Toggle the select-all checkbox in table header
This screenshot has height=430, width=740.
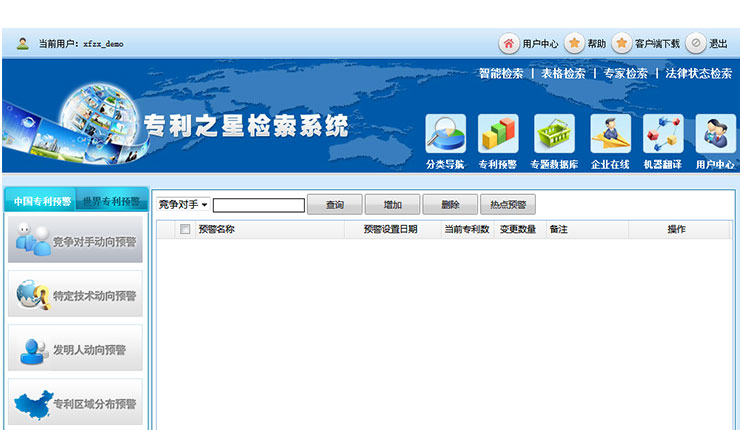click(x=184, y=229)
